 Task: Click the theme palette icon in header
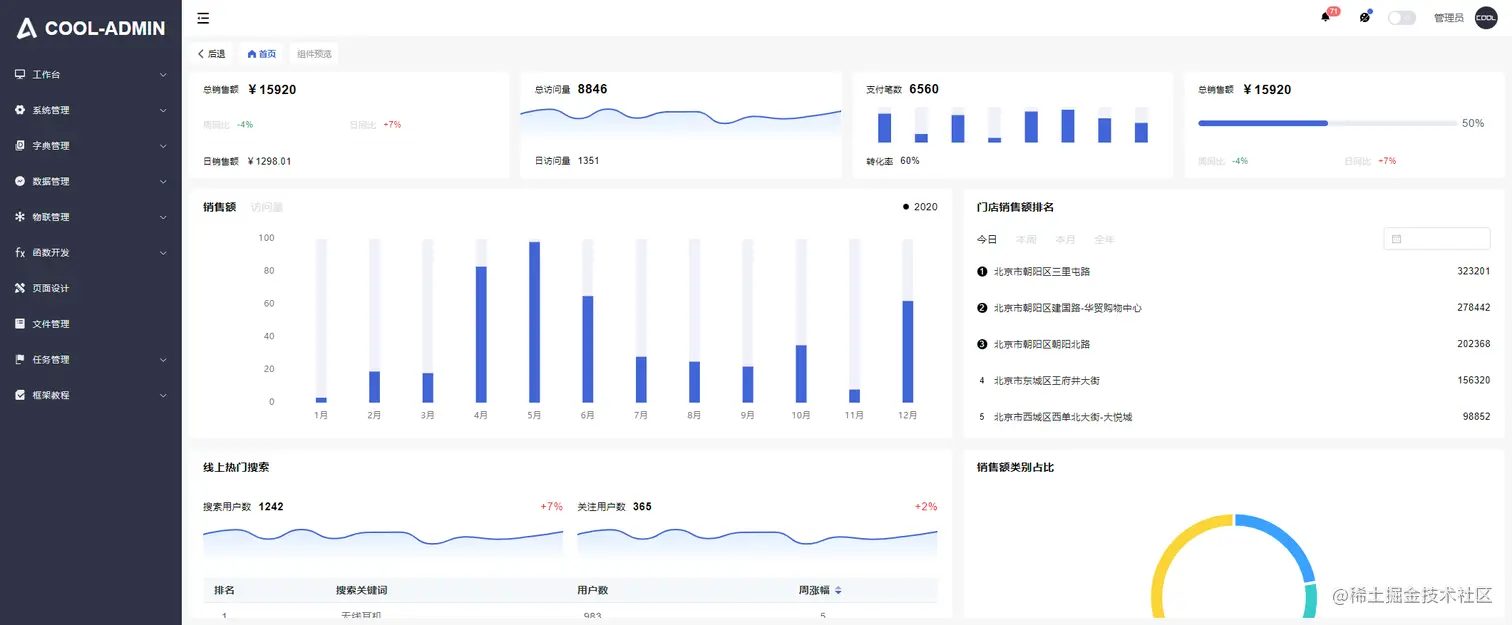(1364, 18)
